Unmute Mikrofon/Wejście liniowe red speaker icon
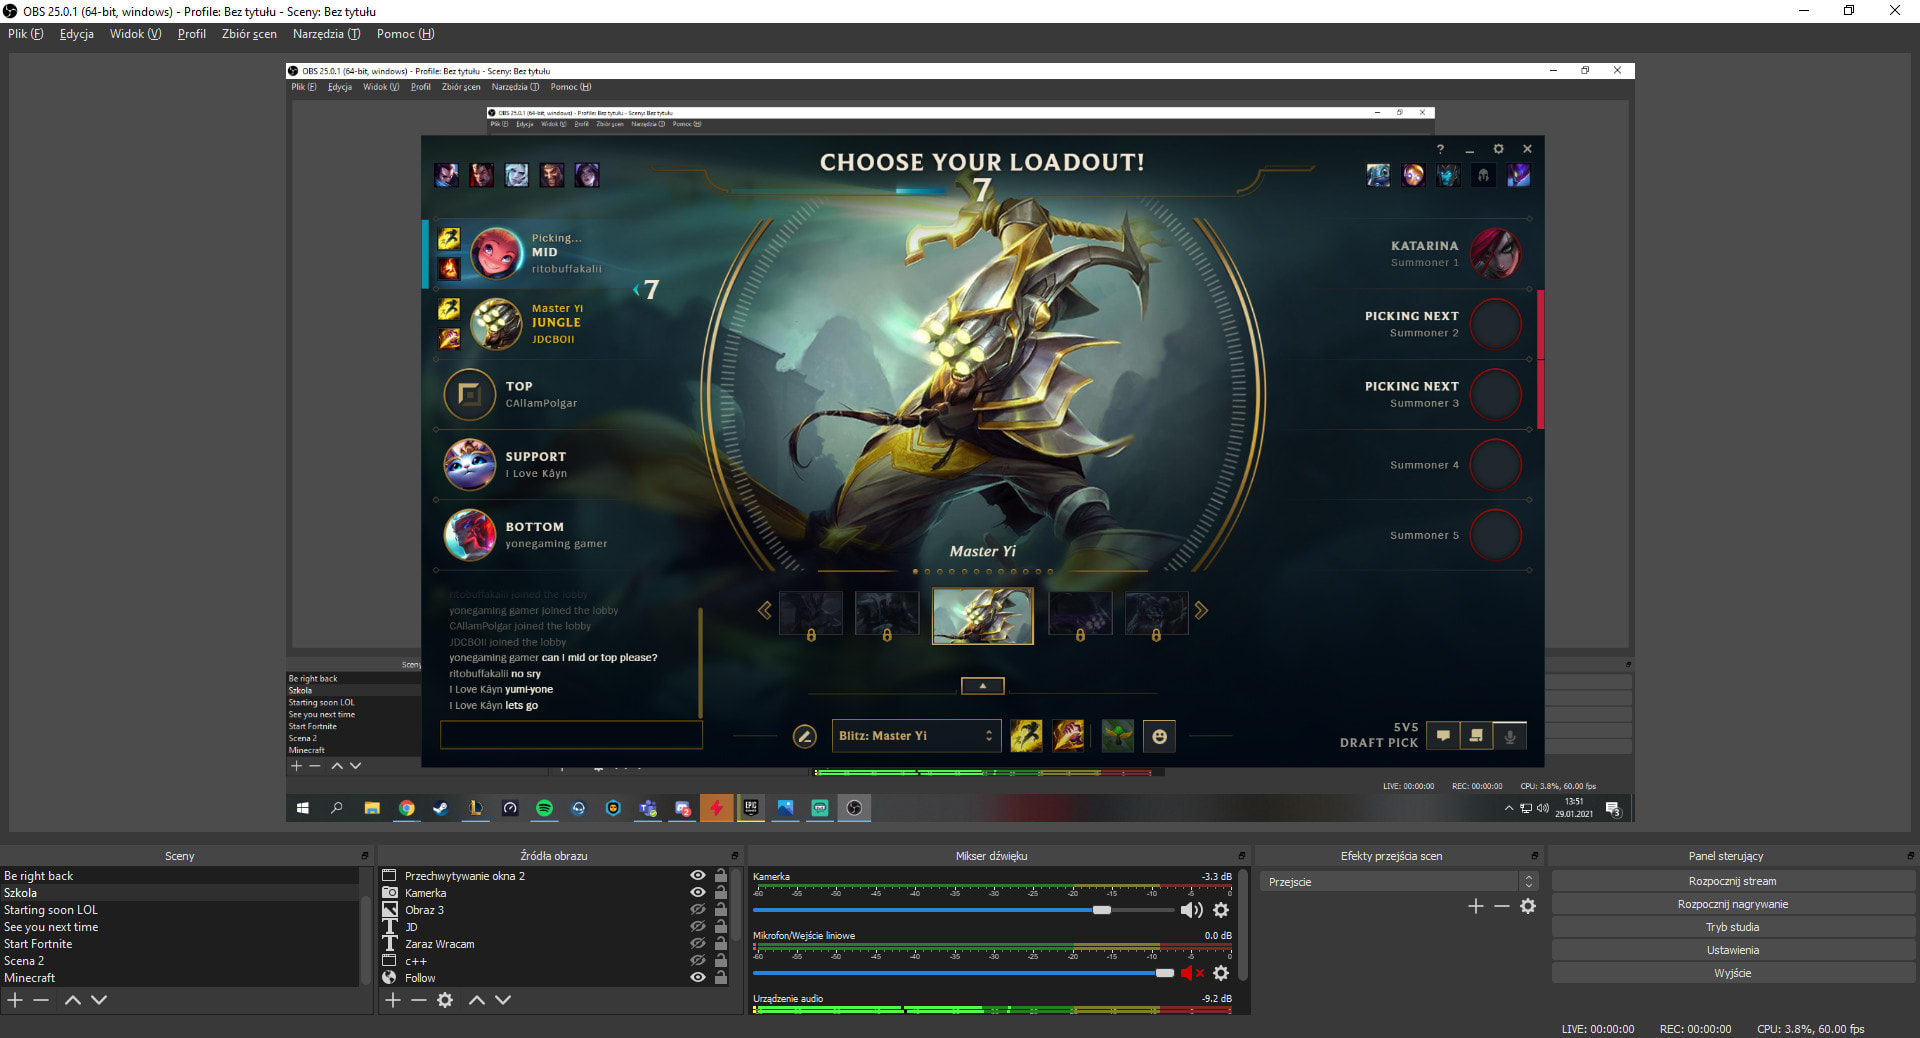 click(1191, 973)
